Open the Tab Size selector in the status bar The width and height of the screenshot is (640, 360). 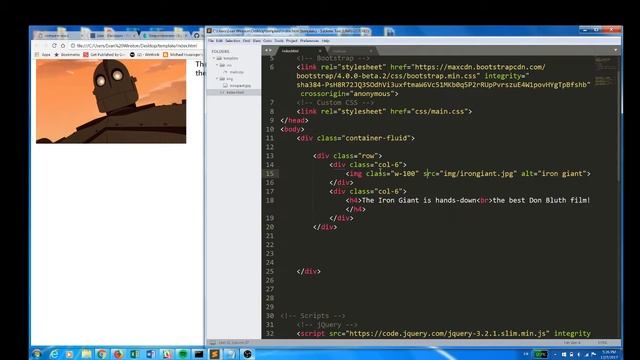(572, 343)
